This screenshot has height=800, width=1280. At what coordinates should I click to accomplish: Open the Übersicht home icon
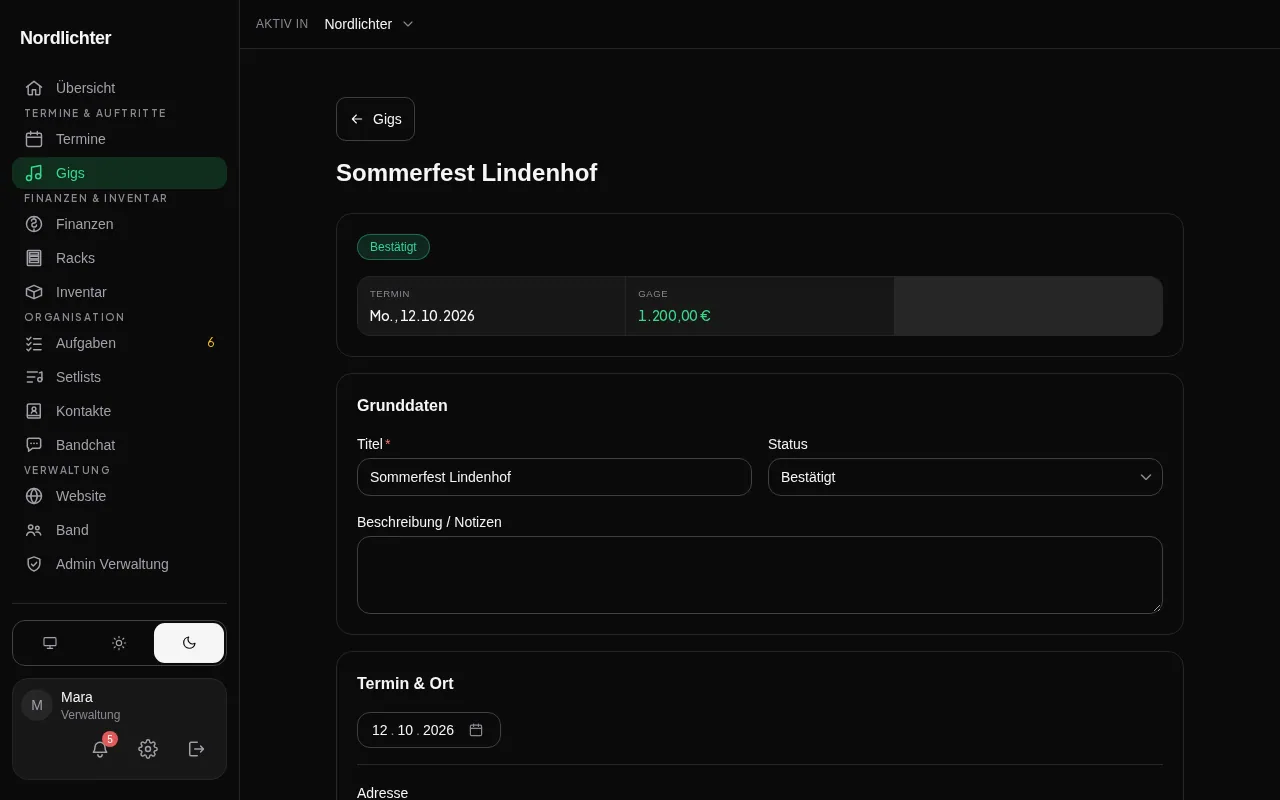click(x=34, y=88)
